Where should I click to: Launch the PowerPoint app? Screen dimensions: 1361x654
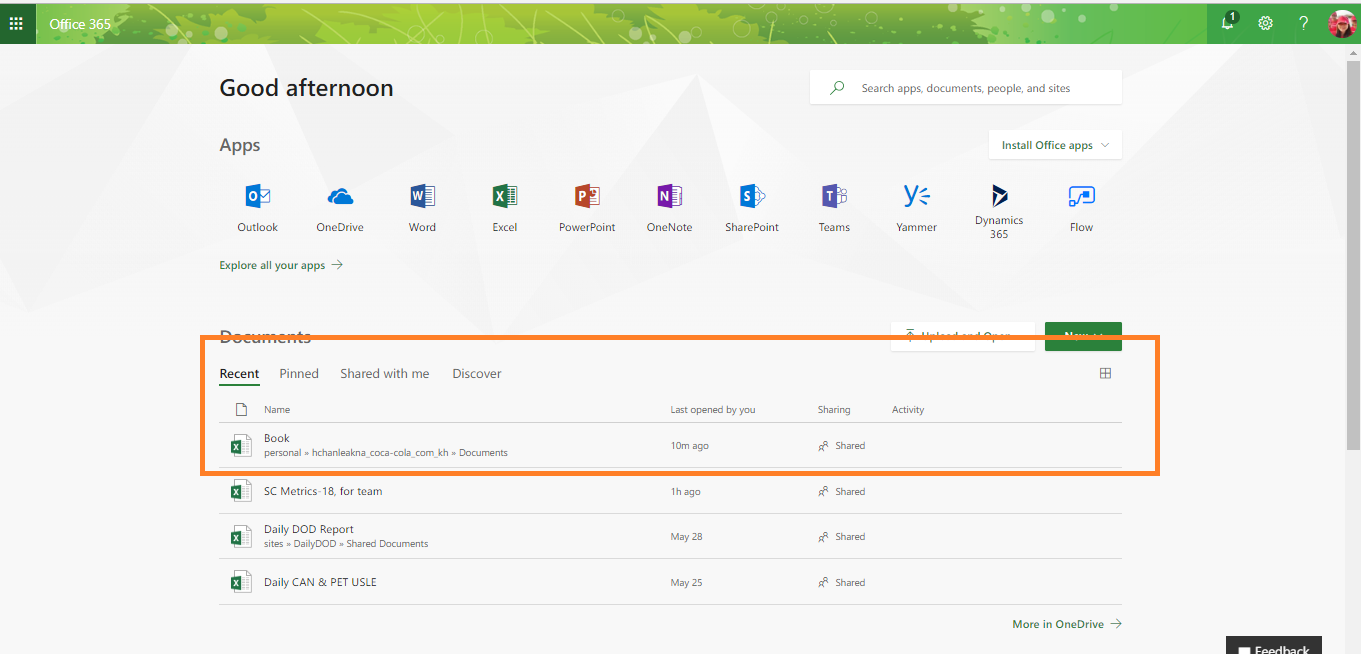click(587, 208)
